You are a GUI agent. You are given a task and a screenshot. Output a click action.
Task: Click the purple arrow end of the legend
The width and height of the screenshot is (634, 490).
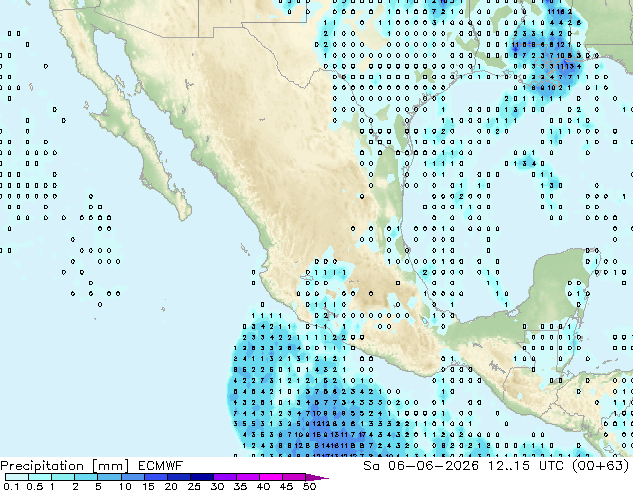(317, 477)
